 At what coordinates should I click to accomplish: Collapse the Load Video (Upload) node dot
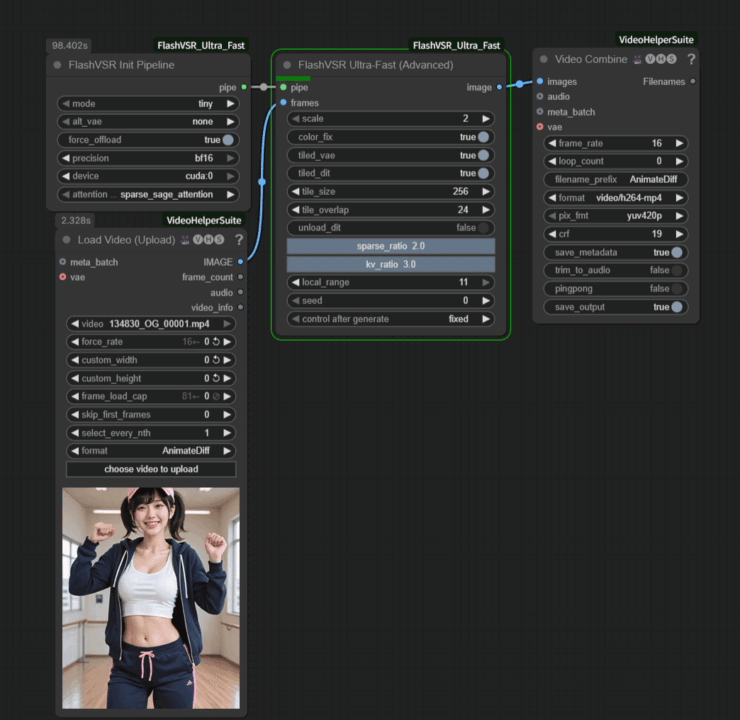(67, 240)
